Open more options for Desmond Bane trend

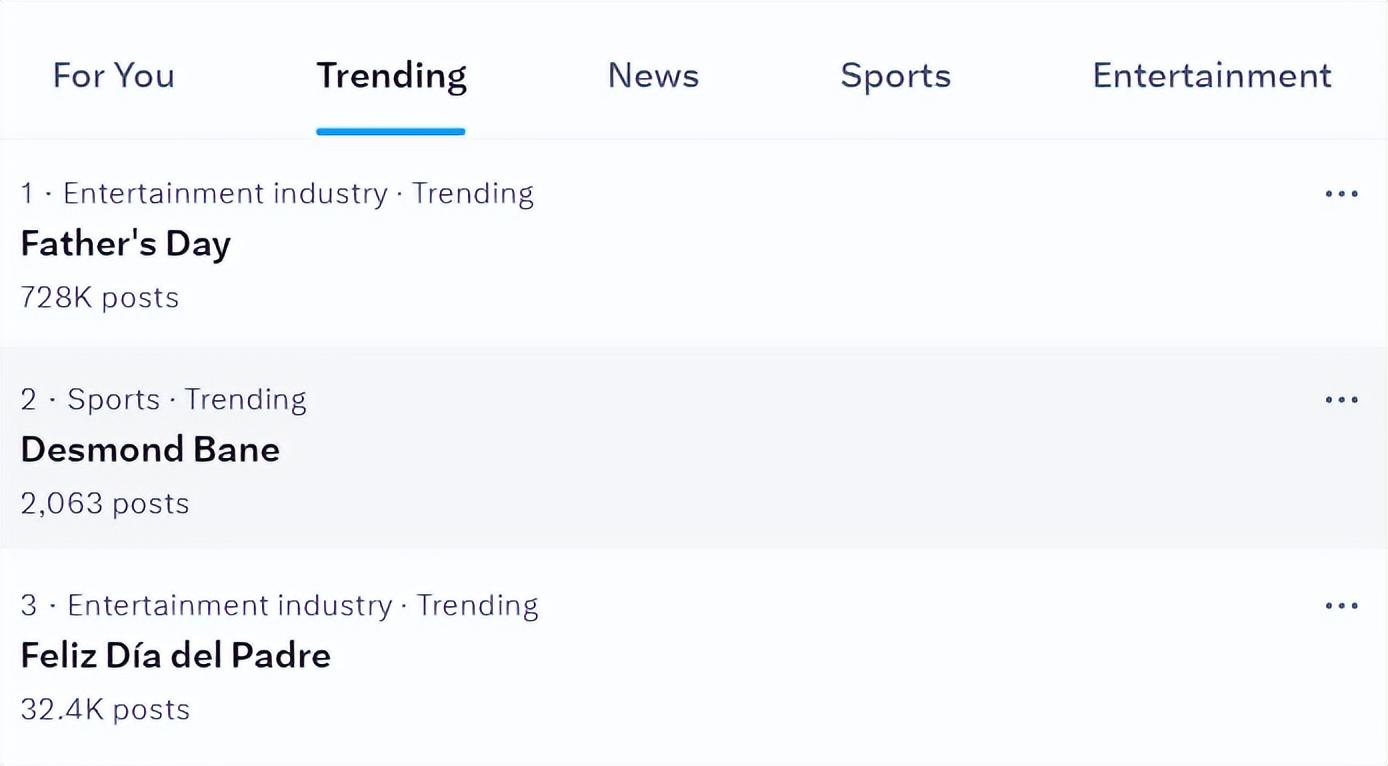[1341, 400]
